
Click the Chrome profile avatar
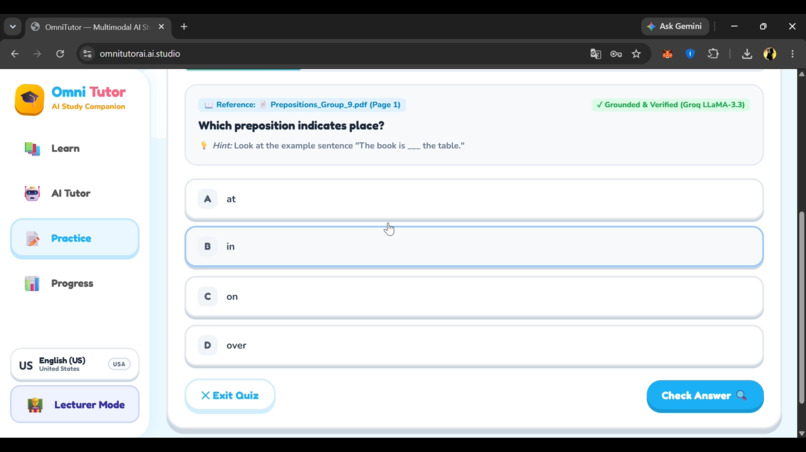coord(770,53)
